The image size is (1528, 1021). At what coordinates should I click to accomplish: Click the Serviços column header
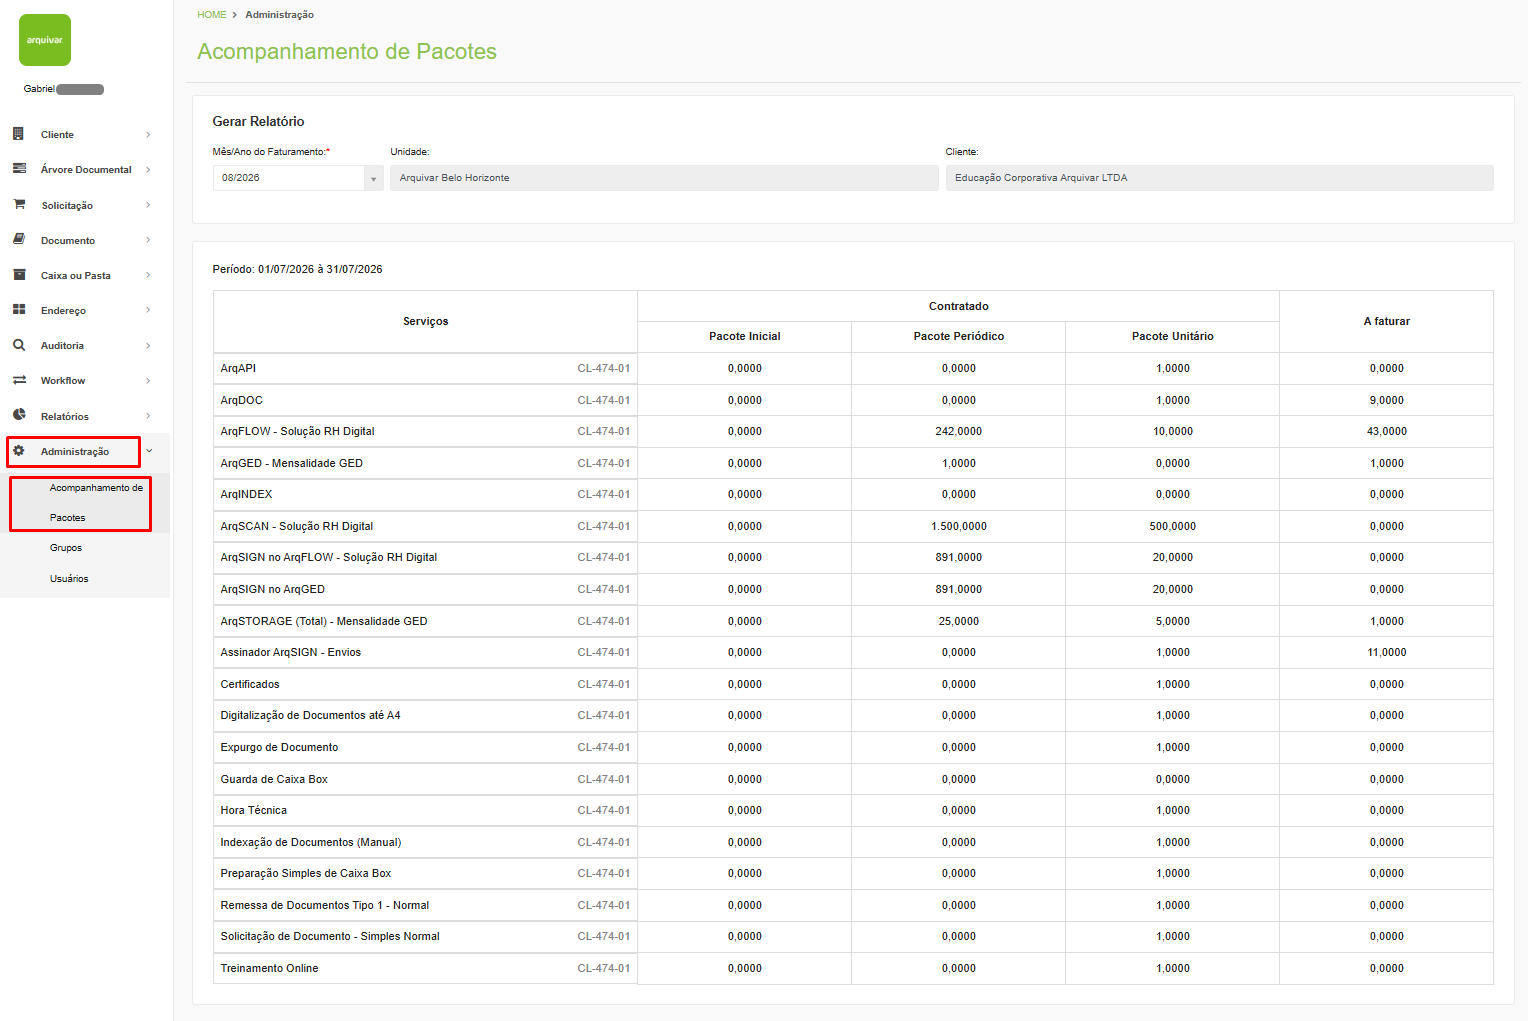(426, 321)
